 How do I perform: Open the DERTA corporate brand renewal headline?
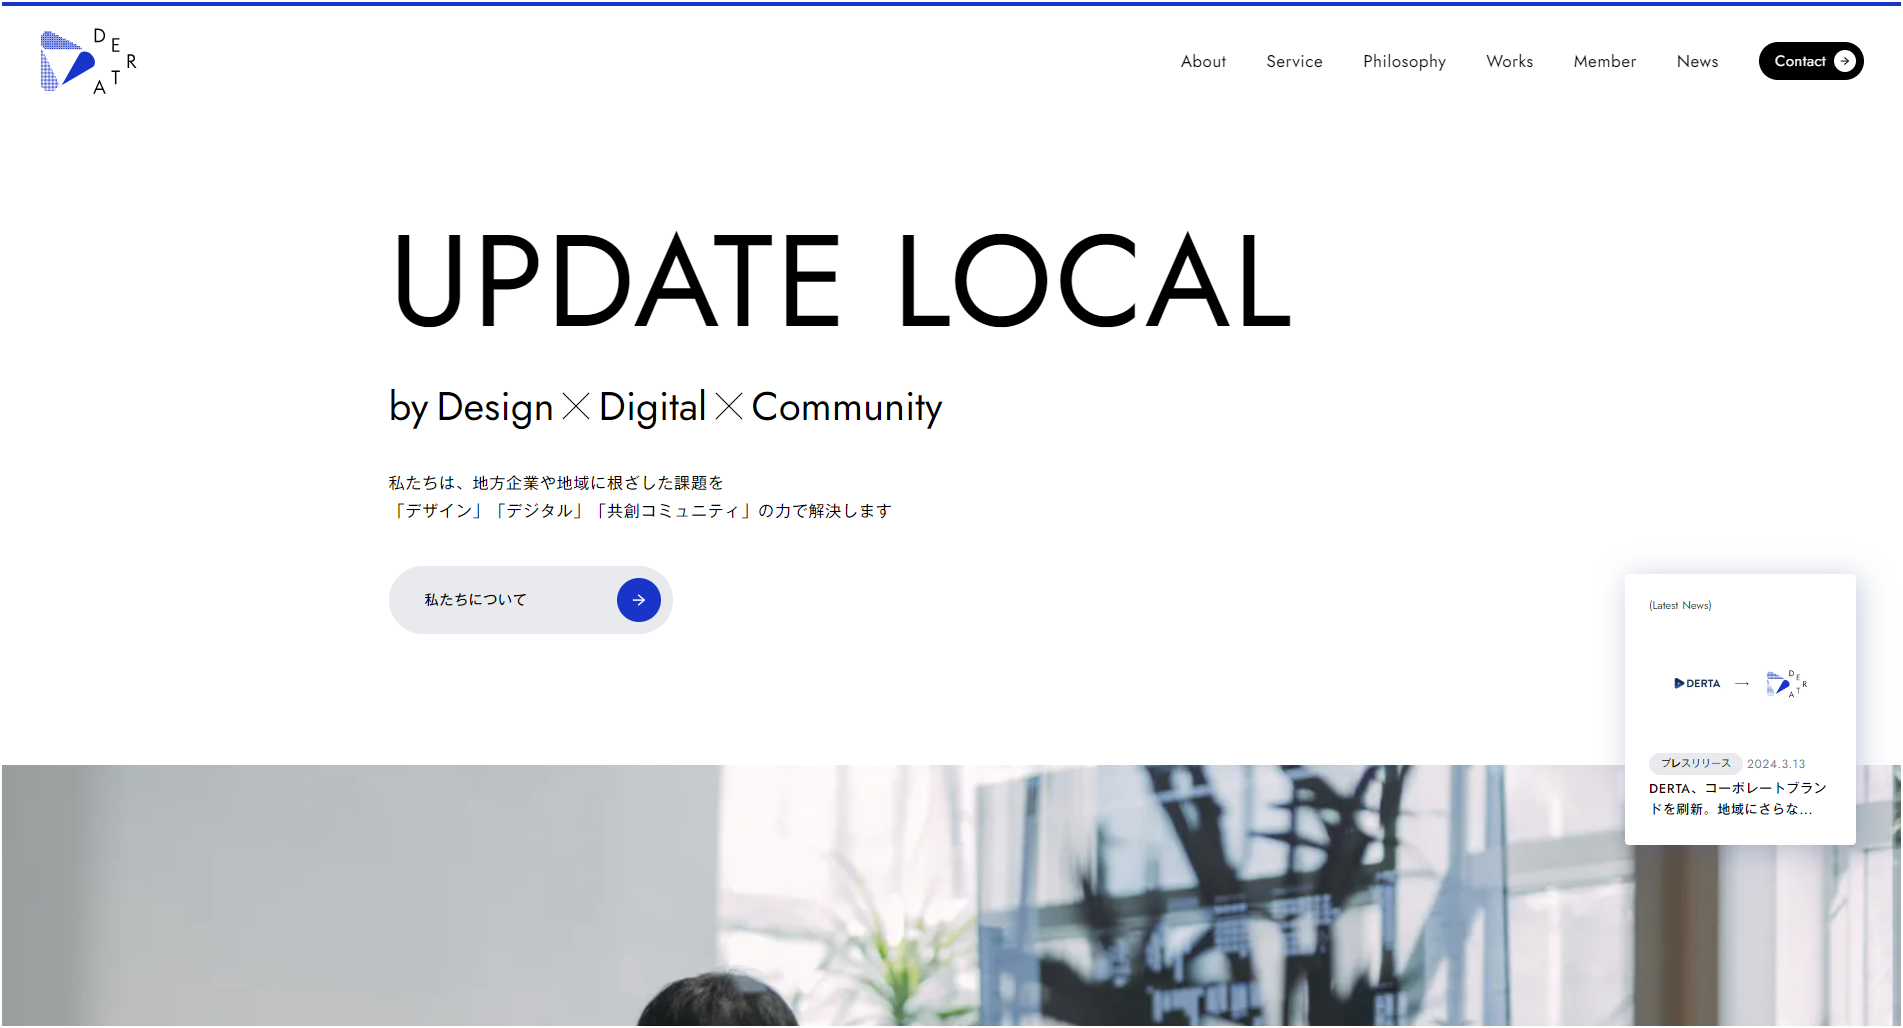point(1737,799)
